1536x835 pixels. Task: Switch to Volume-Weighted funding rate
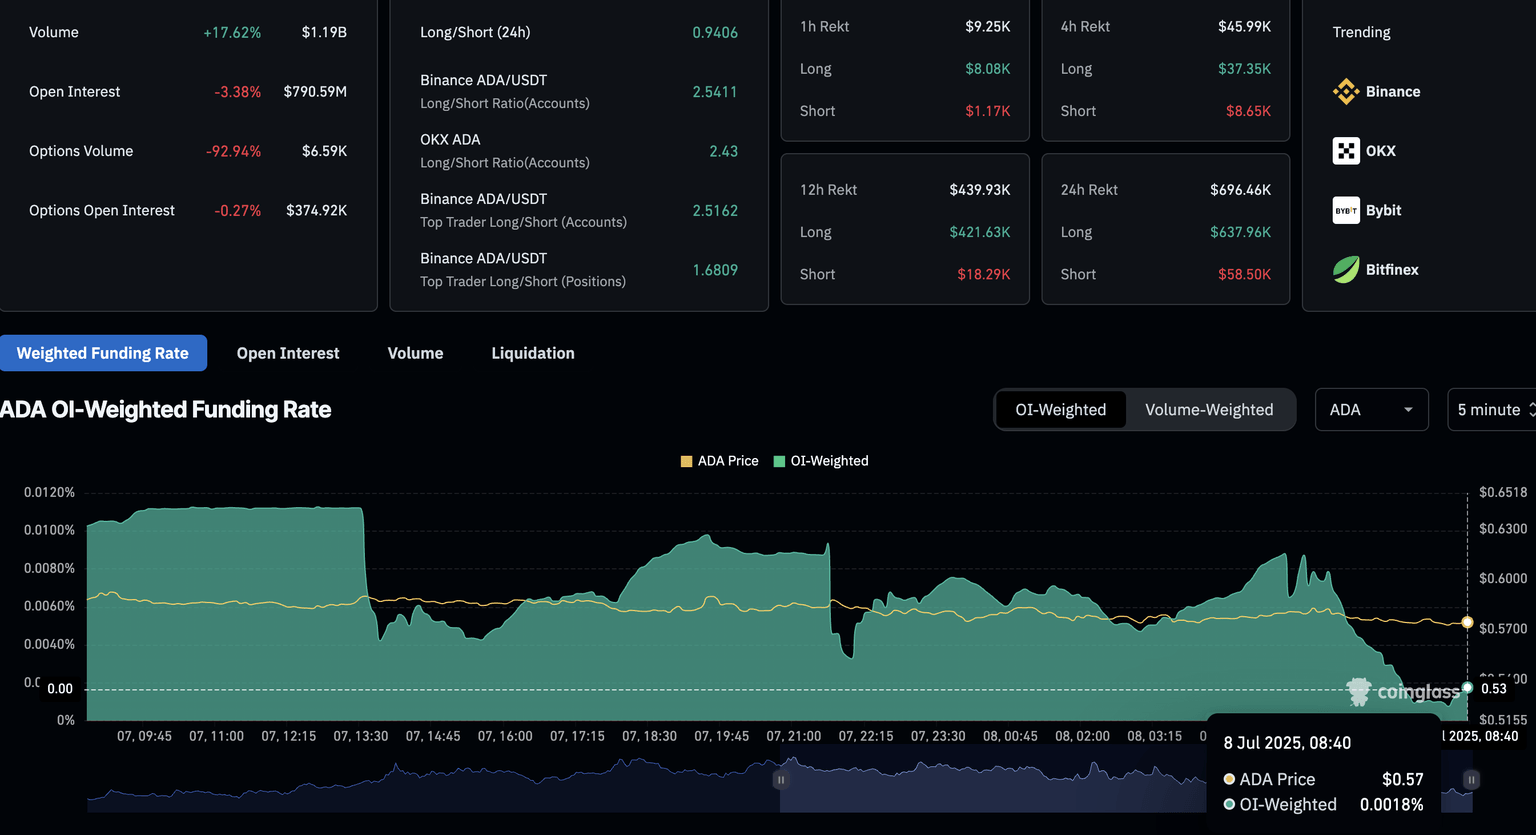tap(1209, 410)
